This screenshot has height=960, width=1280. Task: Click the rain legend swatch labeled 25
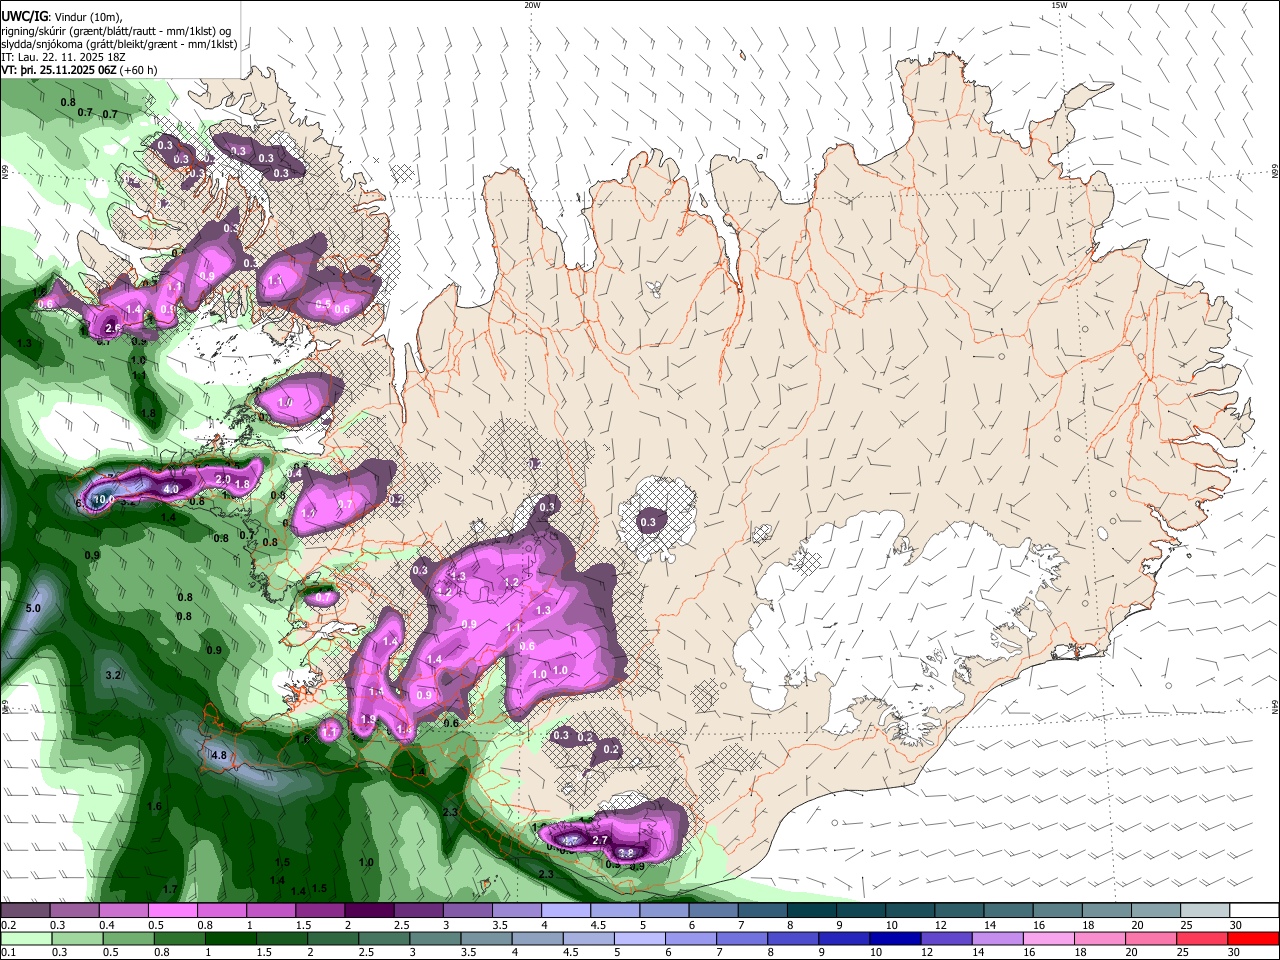[x=1201, y=938]
